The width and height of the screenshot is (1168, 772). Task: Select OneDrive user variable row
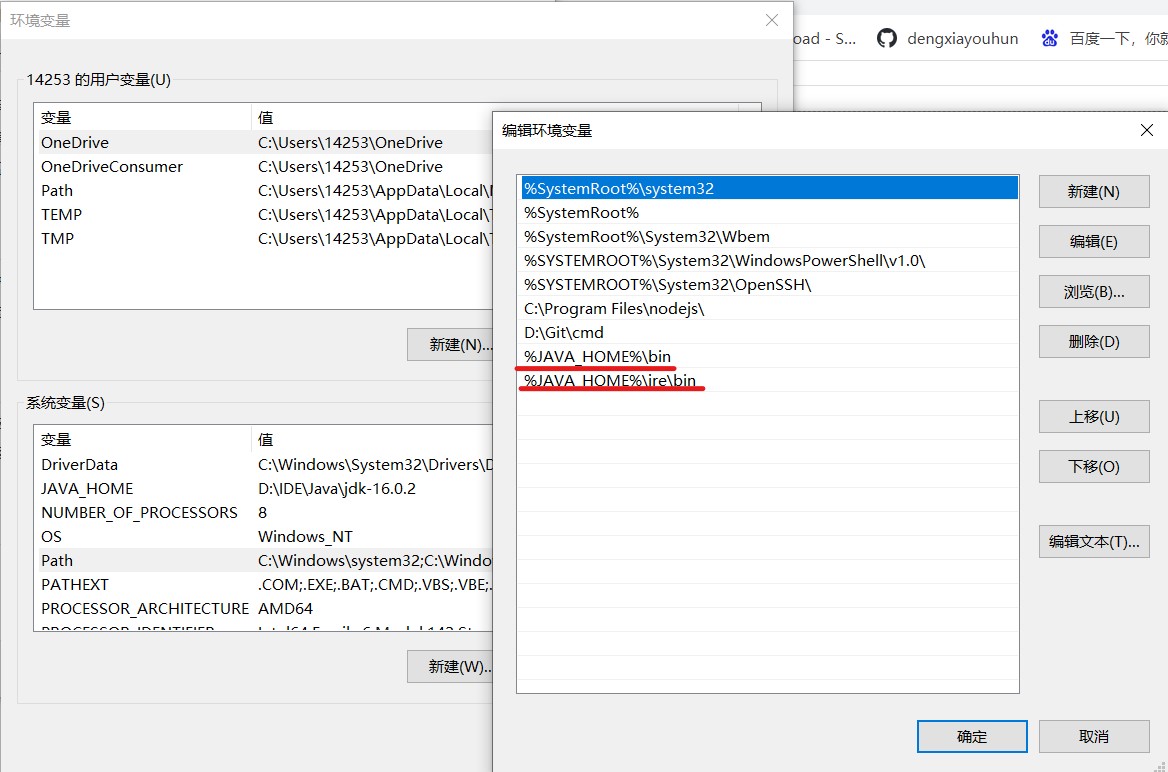pyautogui.click(x=264, y=142)
